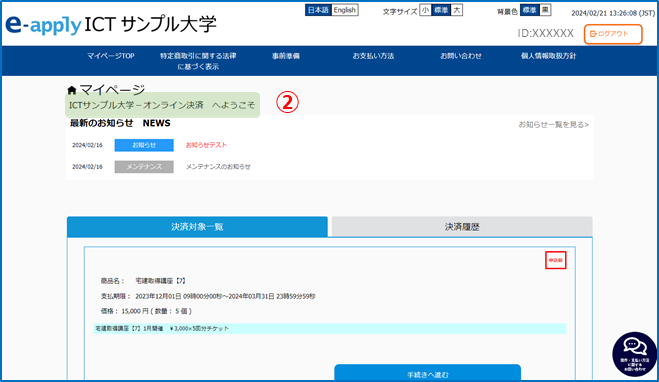The width and height of the screenshot is (659, 382).
Task: Click the gray メンテナンス category badge
Action: coord(144,167)
